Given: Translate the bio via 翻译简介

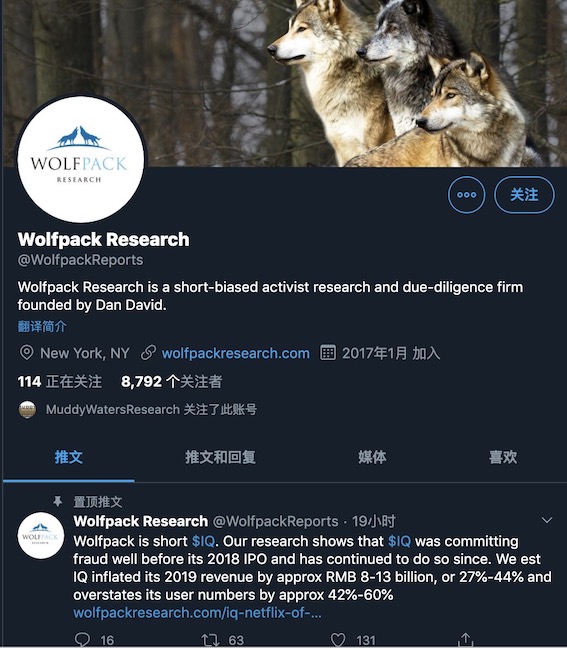Looking at the screenshot, I should [42, 327].
